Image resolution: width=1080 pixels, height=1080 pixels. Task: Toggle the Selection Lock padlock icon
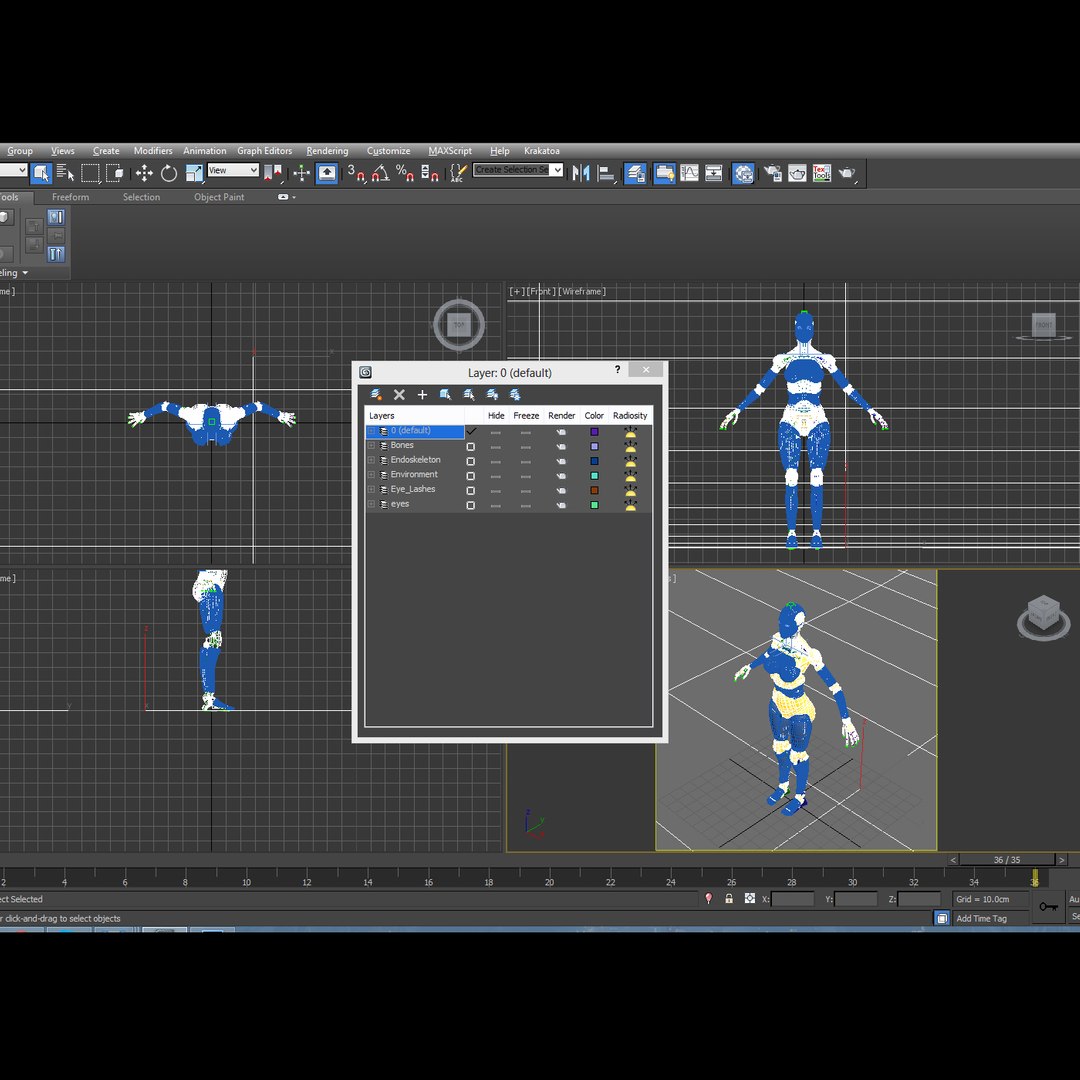pyautogui.click(x=729, y=899)
